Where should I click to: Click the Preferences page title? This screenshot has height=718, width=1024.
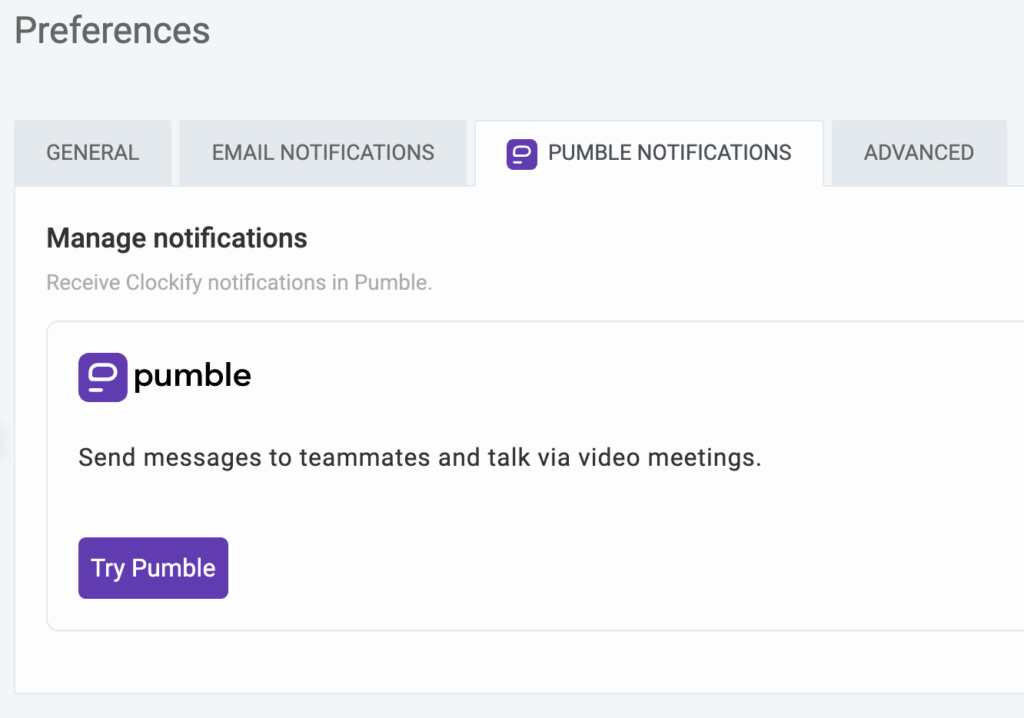point(111,30)
